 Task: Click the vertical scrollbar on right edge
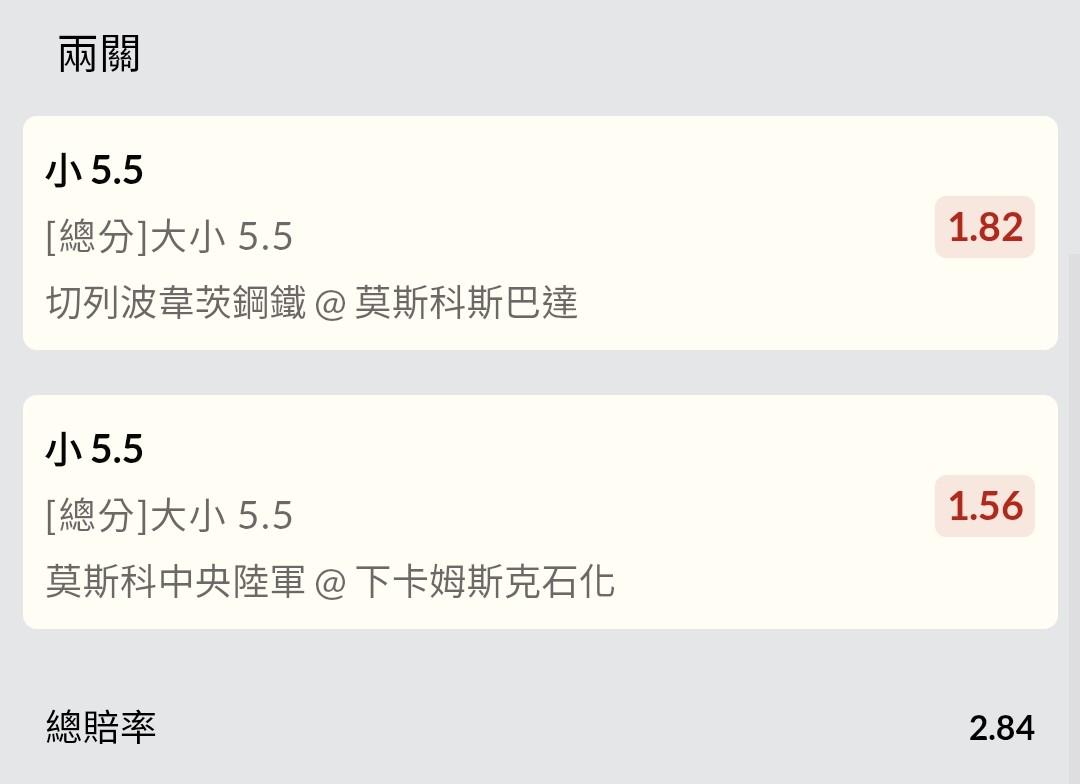(x=1071, y=450)
